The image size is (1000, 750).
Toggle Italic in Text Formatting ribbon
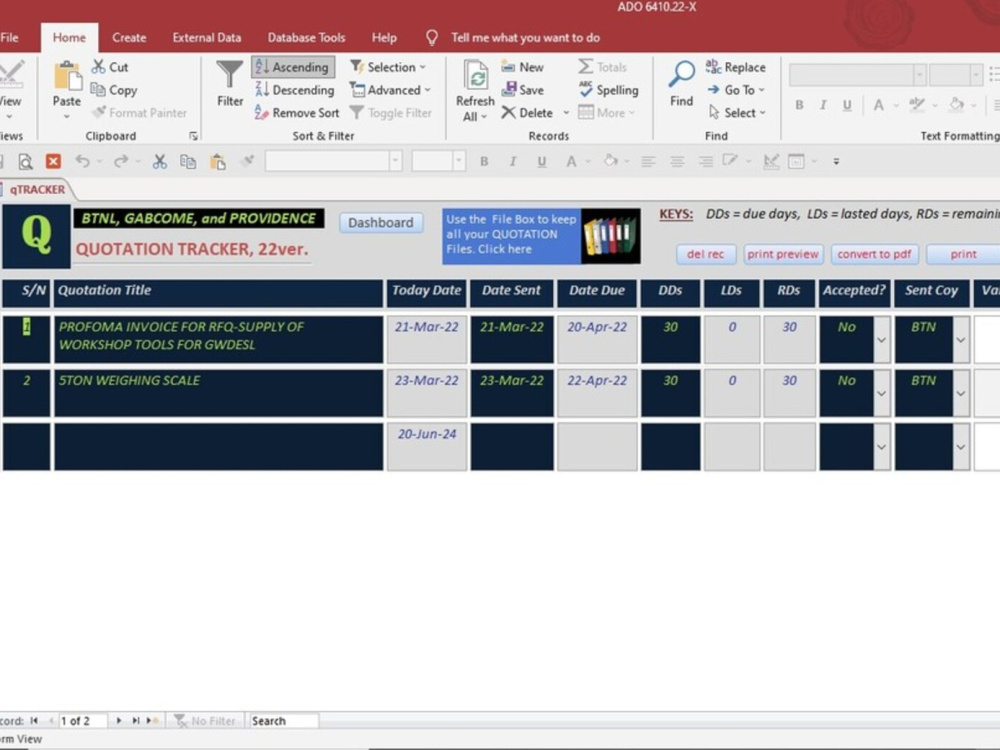(823, 105)
